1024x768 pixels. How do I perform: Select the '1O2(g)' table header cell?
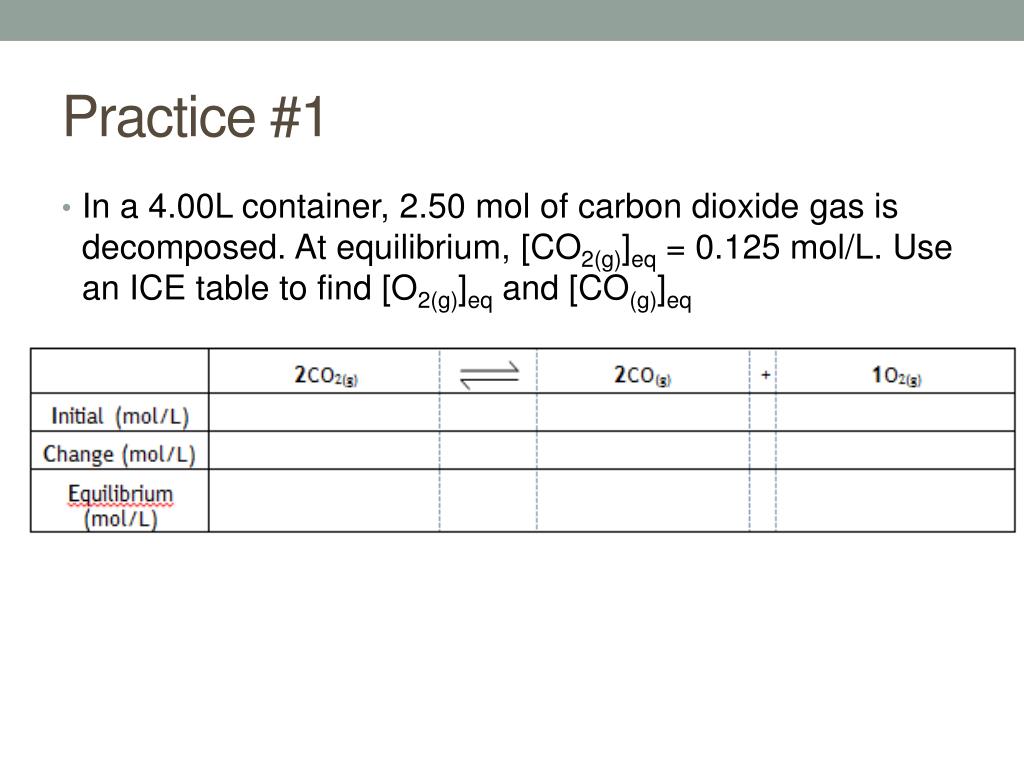point(895,371)
